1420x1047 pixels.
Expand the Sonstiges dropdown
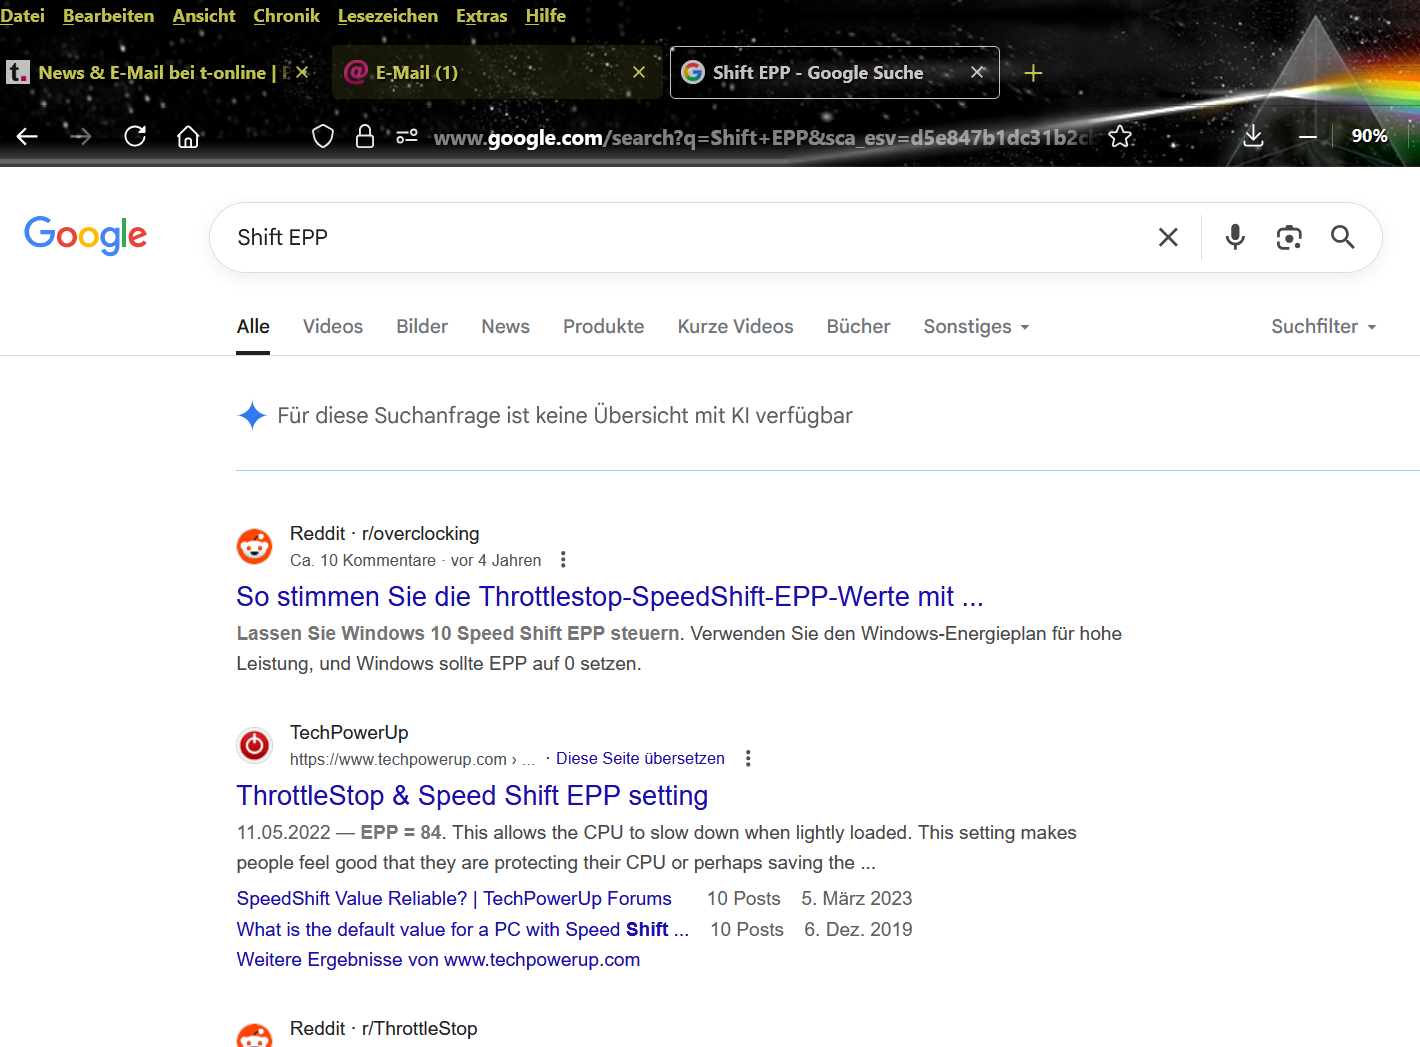pos(976,326)
